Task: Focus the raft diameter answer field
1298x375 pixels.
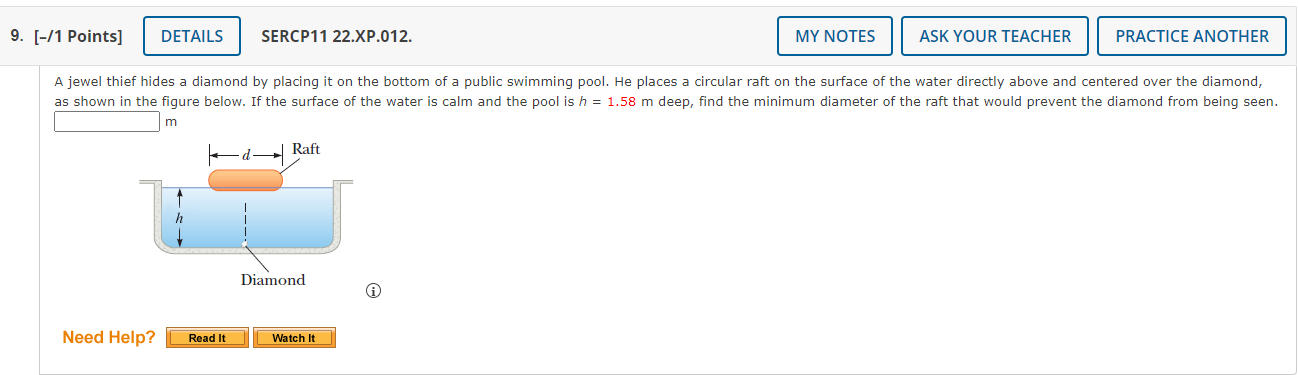Action: point(107,122)
